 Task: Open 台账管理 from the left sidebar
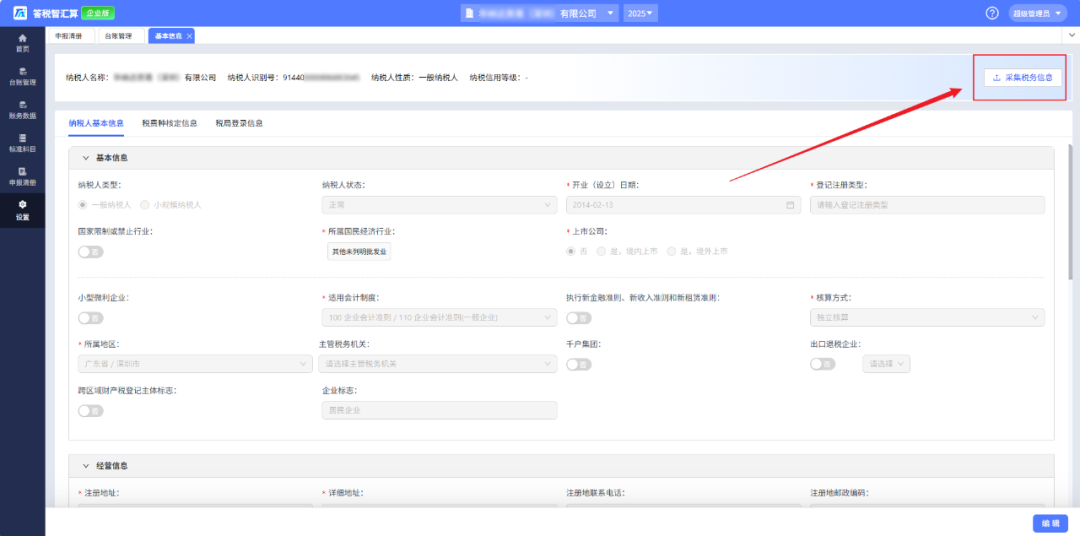pyautogui.click(x=22, y=76)
